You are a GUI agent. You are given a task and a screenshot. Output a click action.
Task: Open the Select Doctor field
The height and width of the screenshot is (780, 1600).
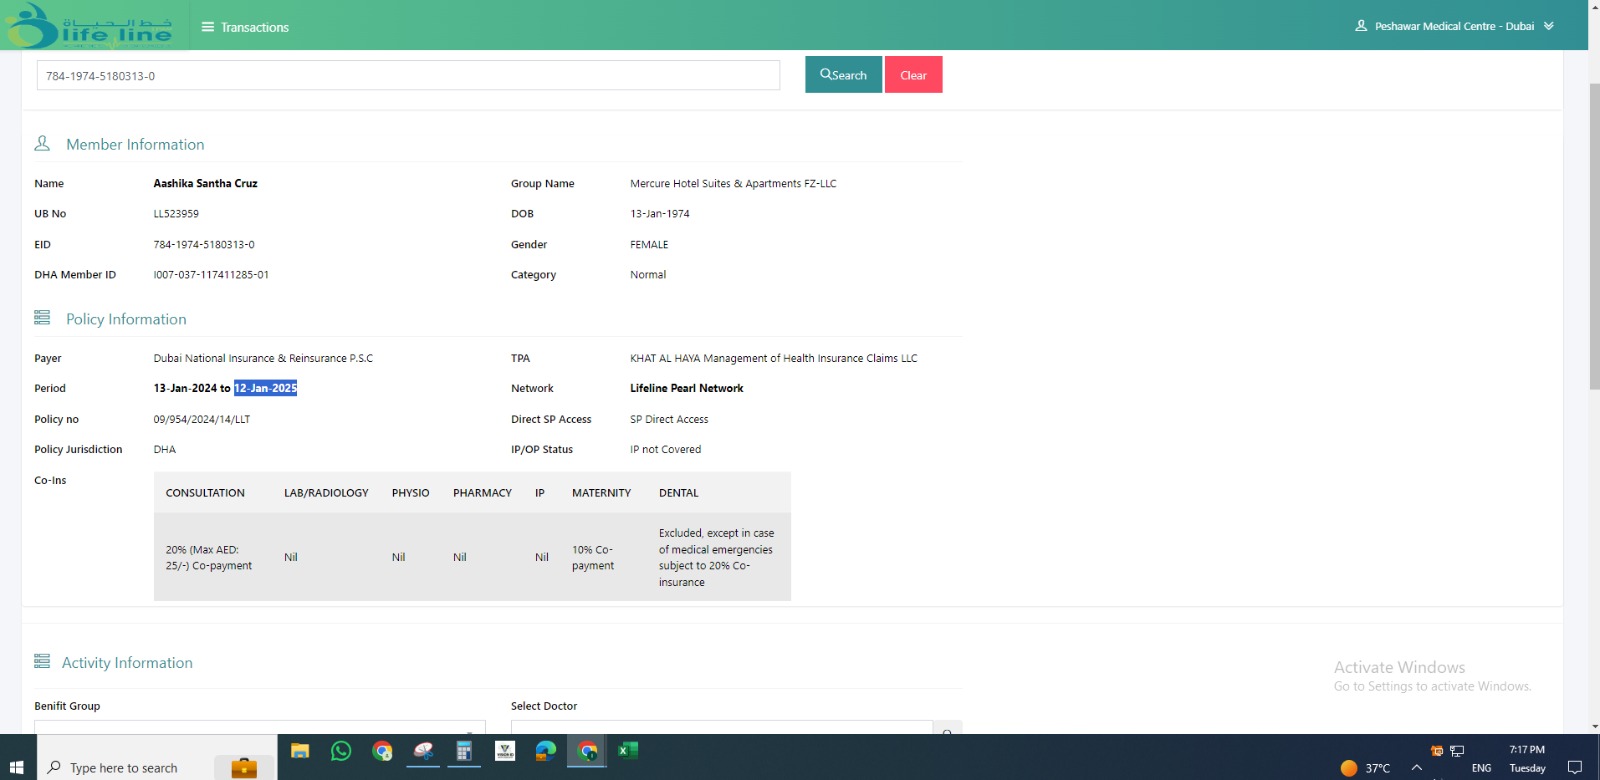pos(721,727)
